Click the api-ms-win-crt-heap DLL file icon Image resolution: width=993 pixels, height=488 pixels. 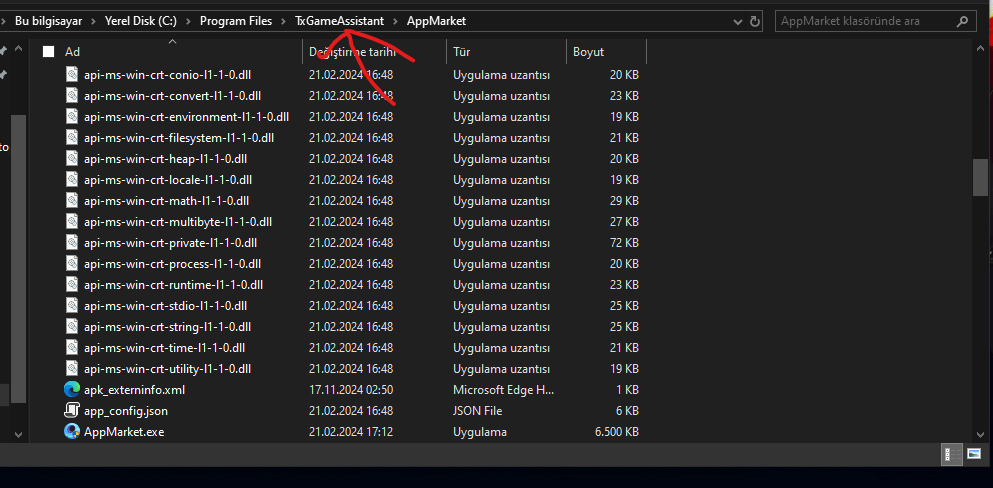[72, 158]
